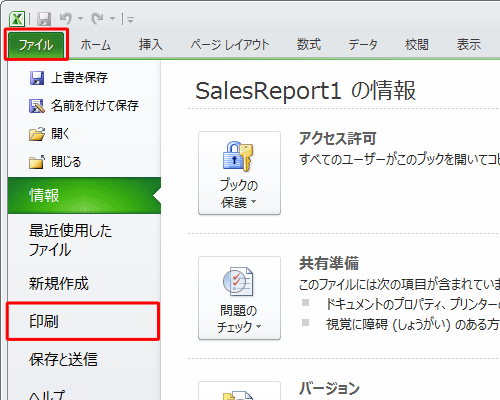
Task: Click the Excel application icon in title bar
Action: click(x=17, y=19)
